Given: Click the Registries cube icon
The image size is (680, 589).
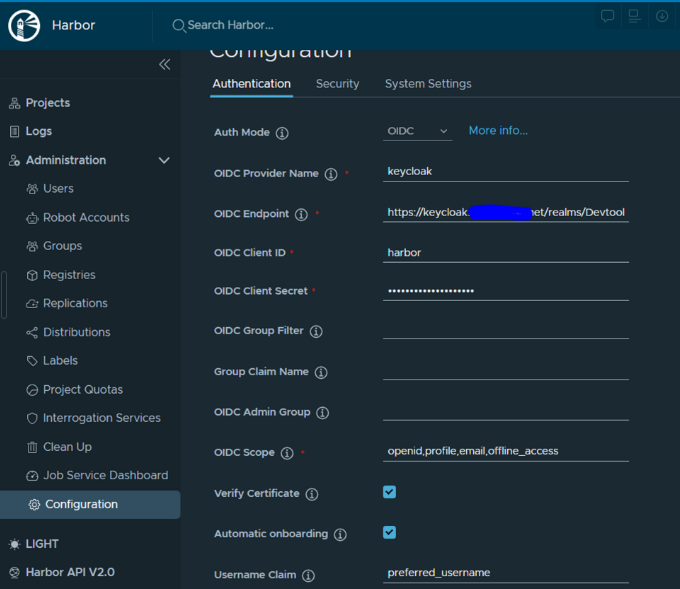Looking at the screenshot, I should coord(32,275).
